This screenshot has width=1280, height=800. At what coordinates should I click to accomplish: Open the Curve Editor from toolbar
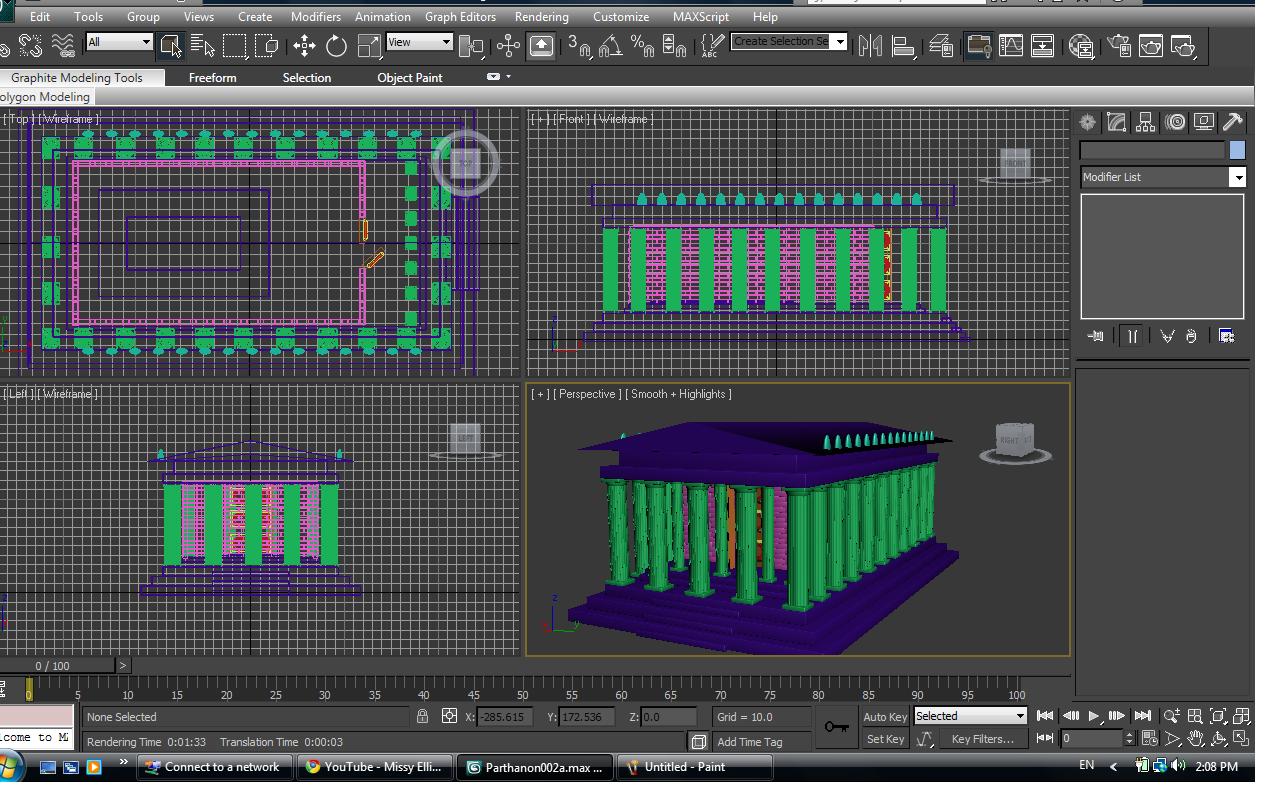[1011, 46]
